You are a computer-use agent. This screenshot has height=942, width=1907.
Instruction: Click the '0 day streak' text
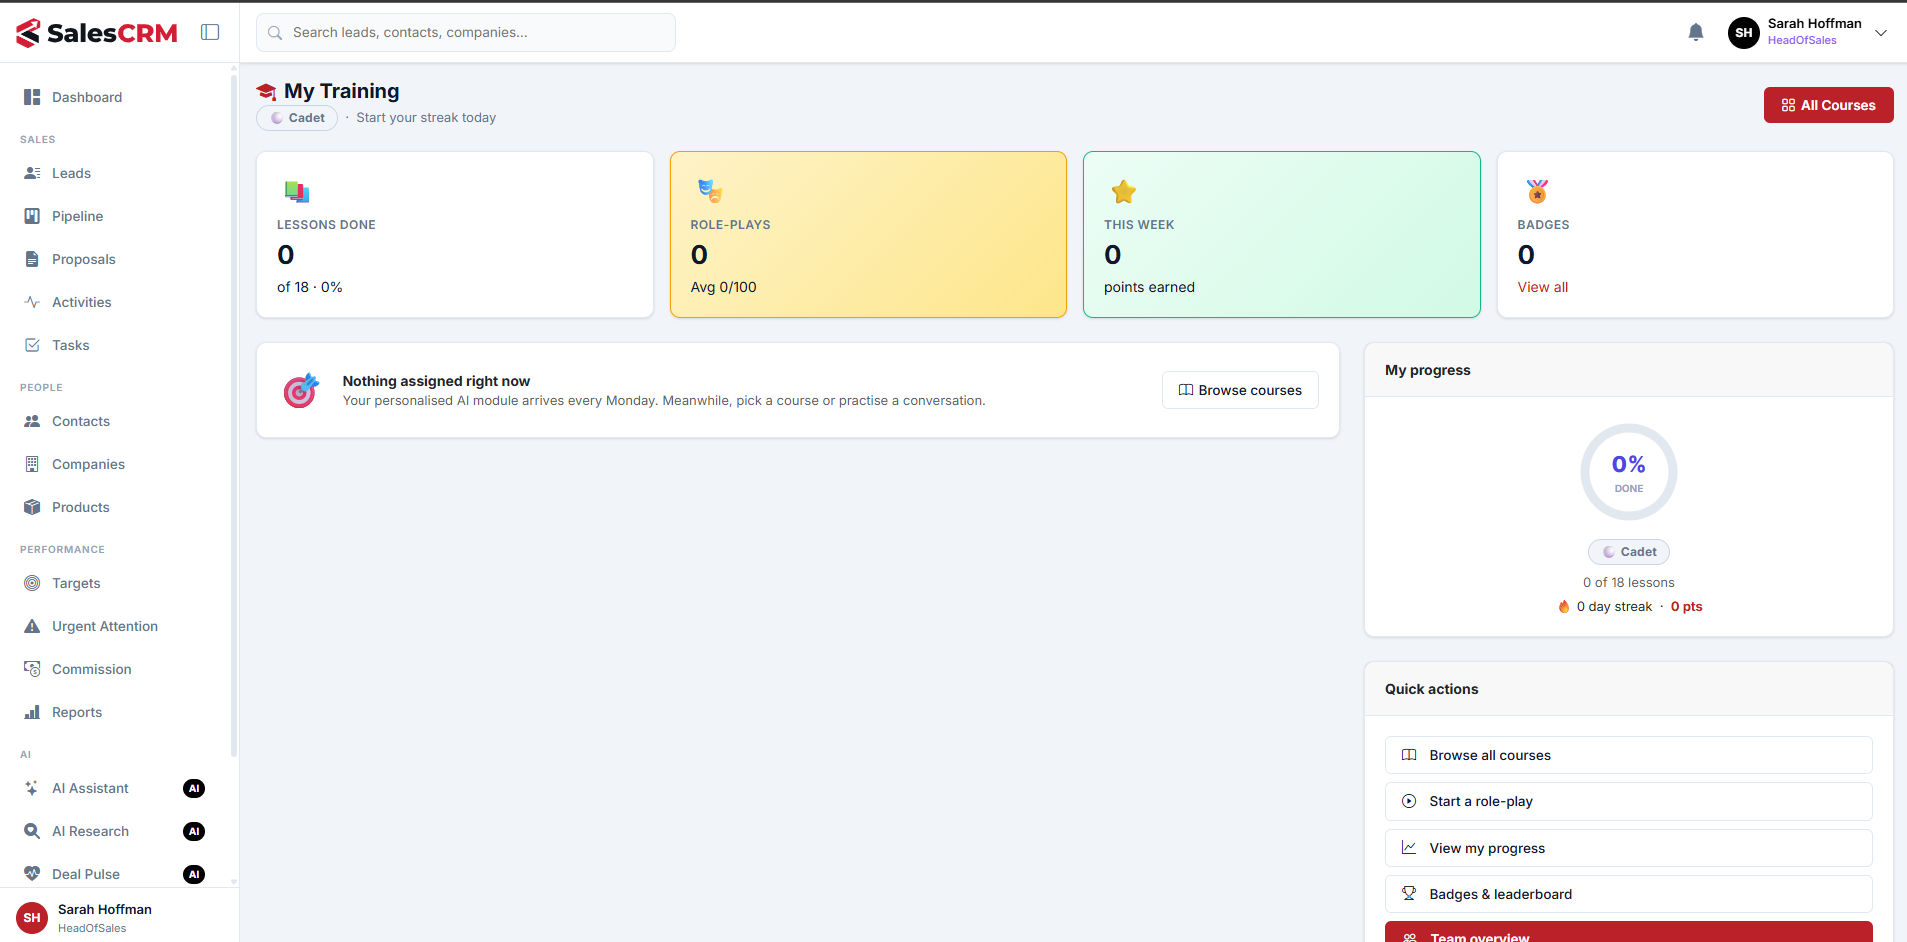1614,607
